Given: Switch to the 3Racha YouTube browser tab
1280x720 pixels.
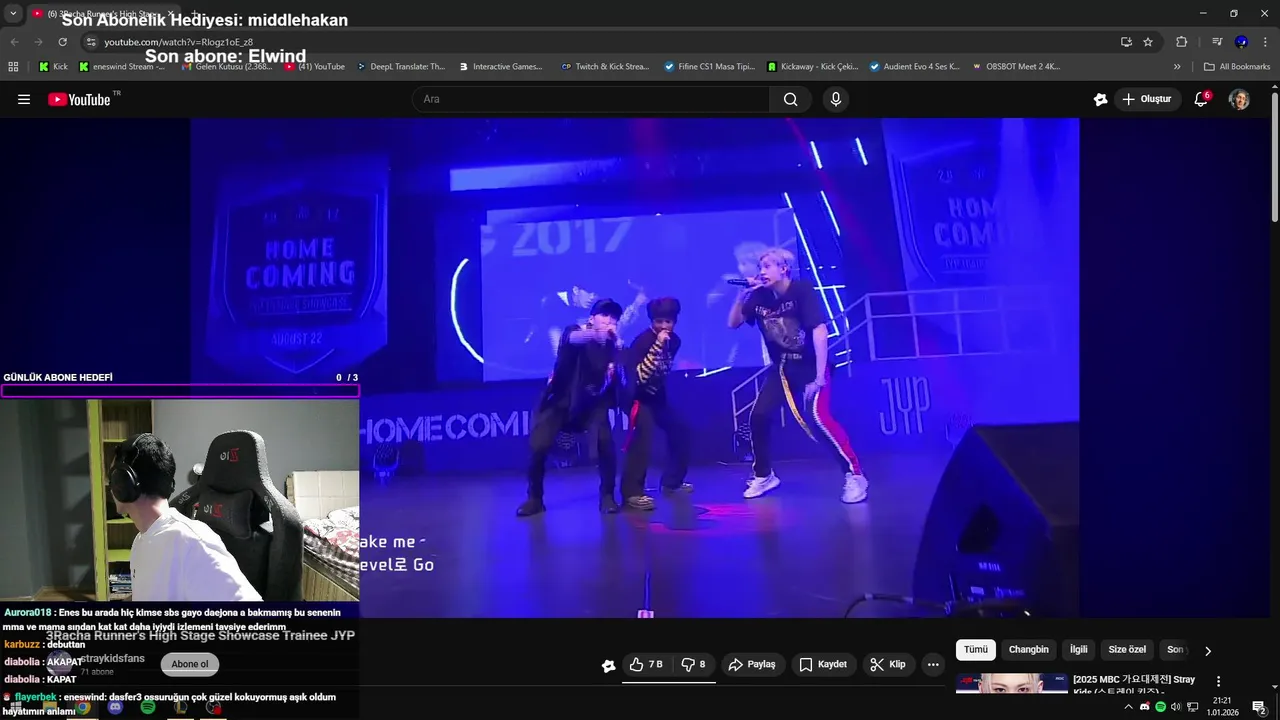Looking at the screenshot, I should (102, 13).
